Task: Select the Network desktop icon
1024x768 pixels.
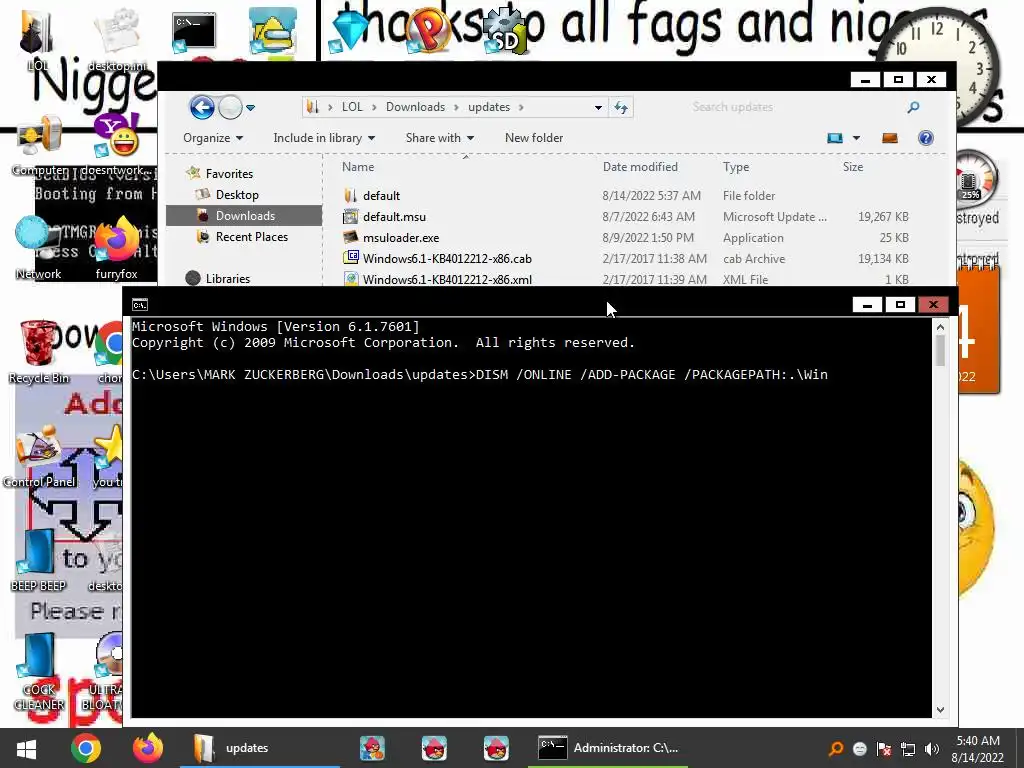Action: (x=38, y=248)
